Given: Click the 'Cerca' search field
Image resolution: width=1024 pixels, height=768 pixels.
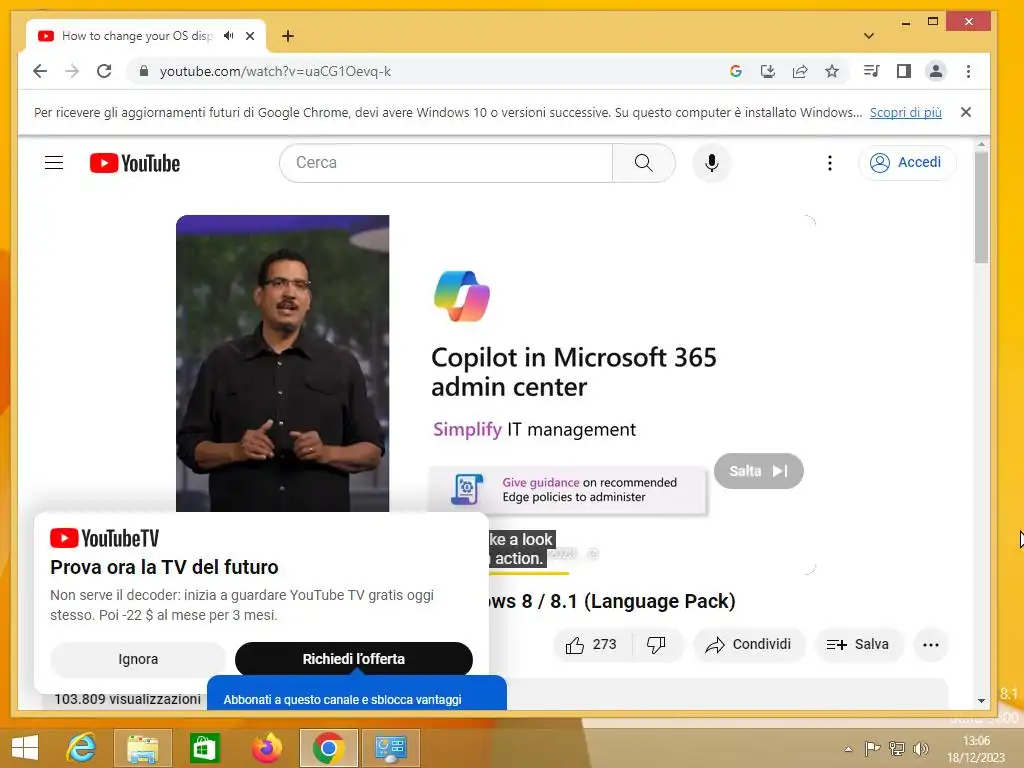Looking at the screenshot, I should pyautogui.click(x=446, y=163).
